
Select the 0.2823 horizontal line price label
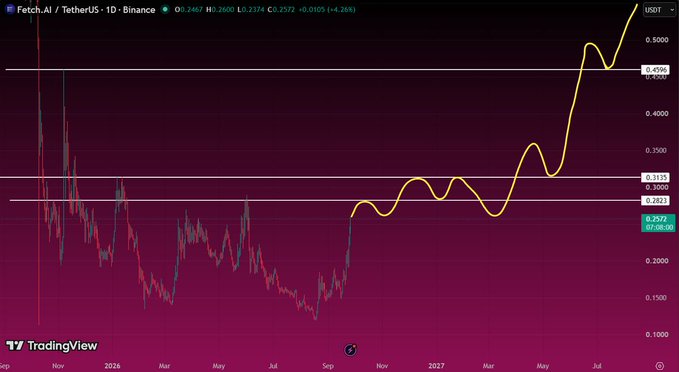click(x=656, y=200)
